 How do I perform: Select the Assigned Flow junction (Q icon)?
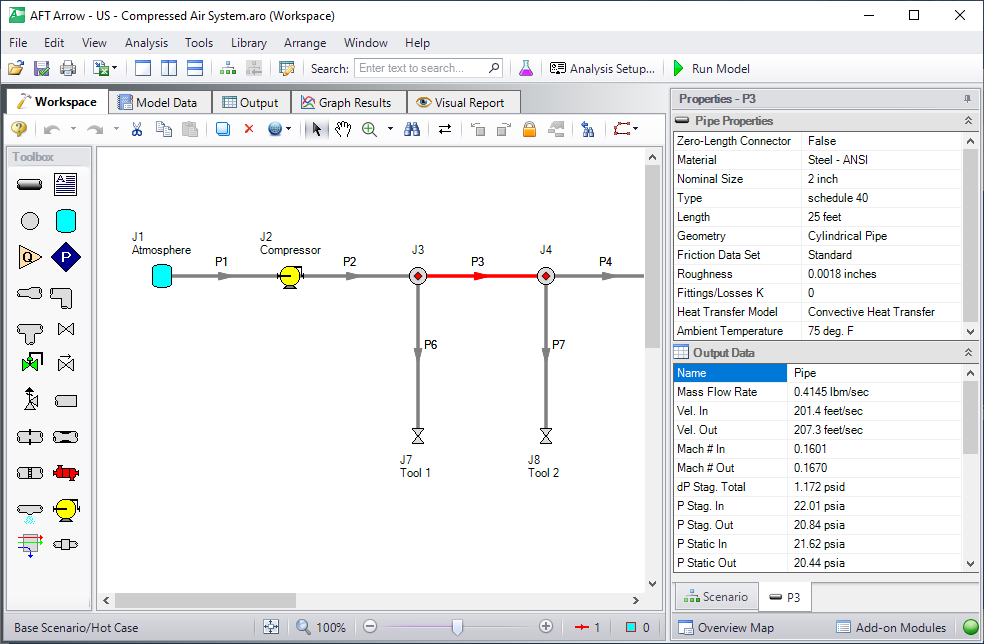[x=29, y=257]
